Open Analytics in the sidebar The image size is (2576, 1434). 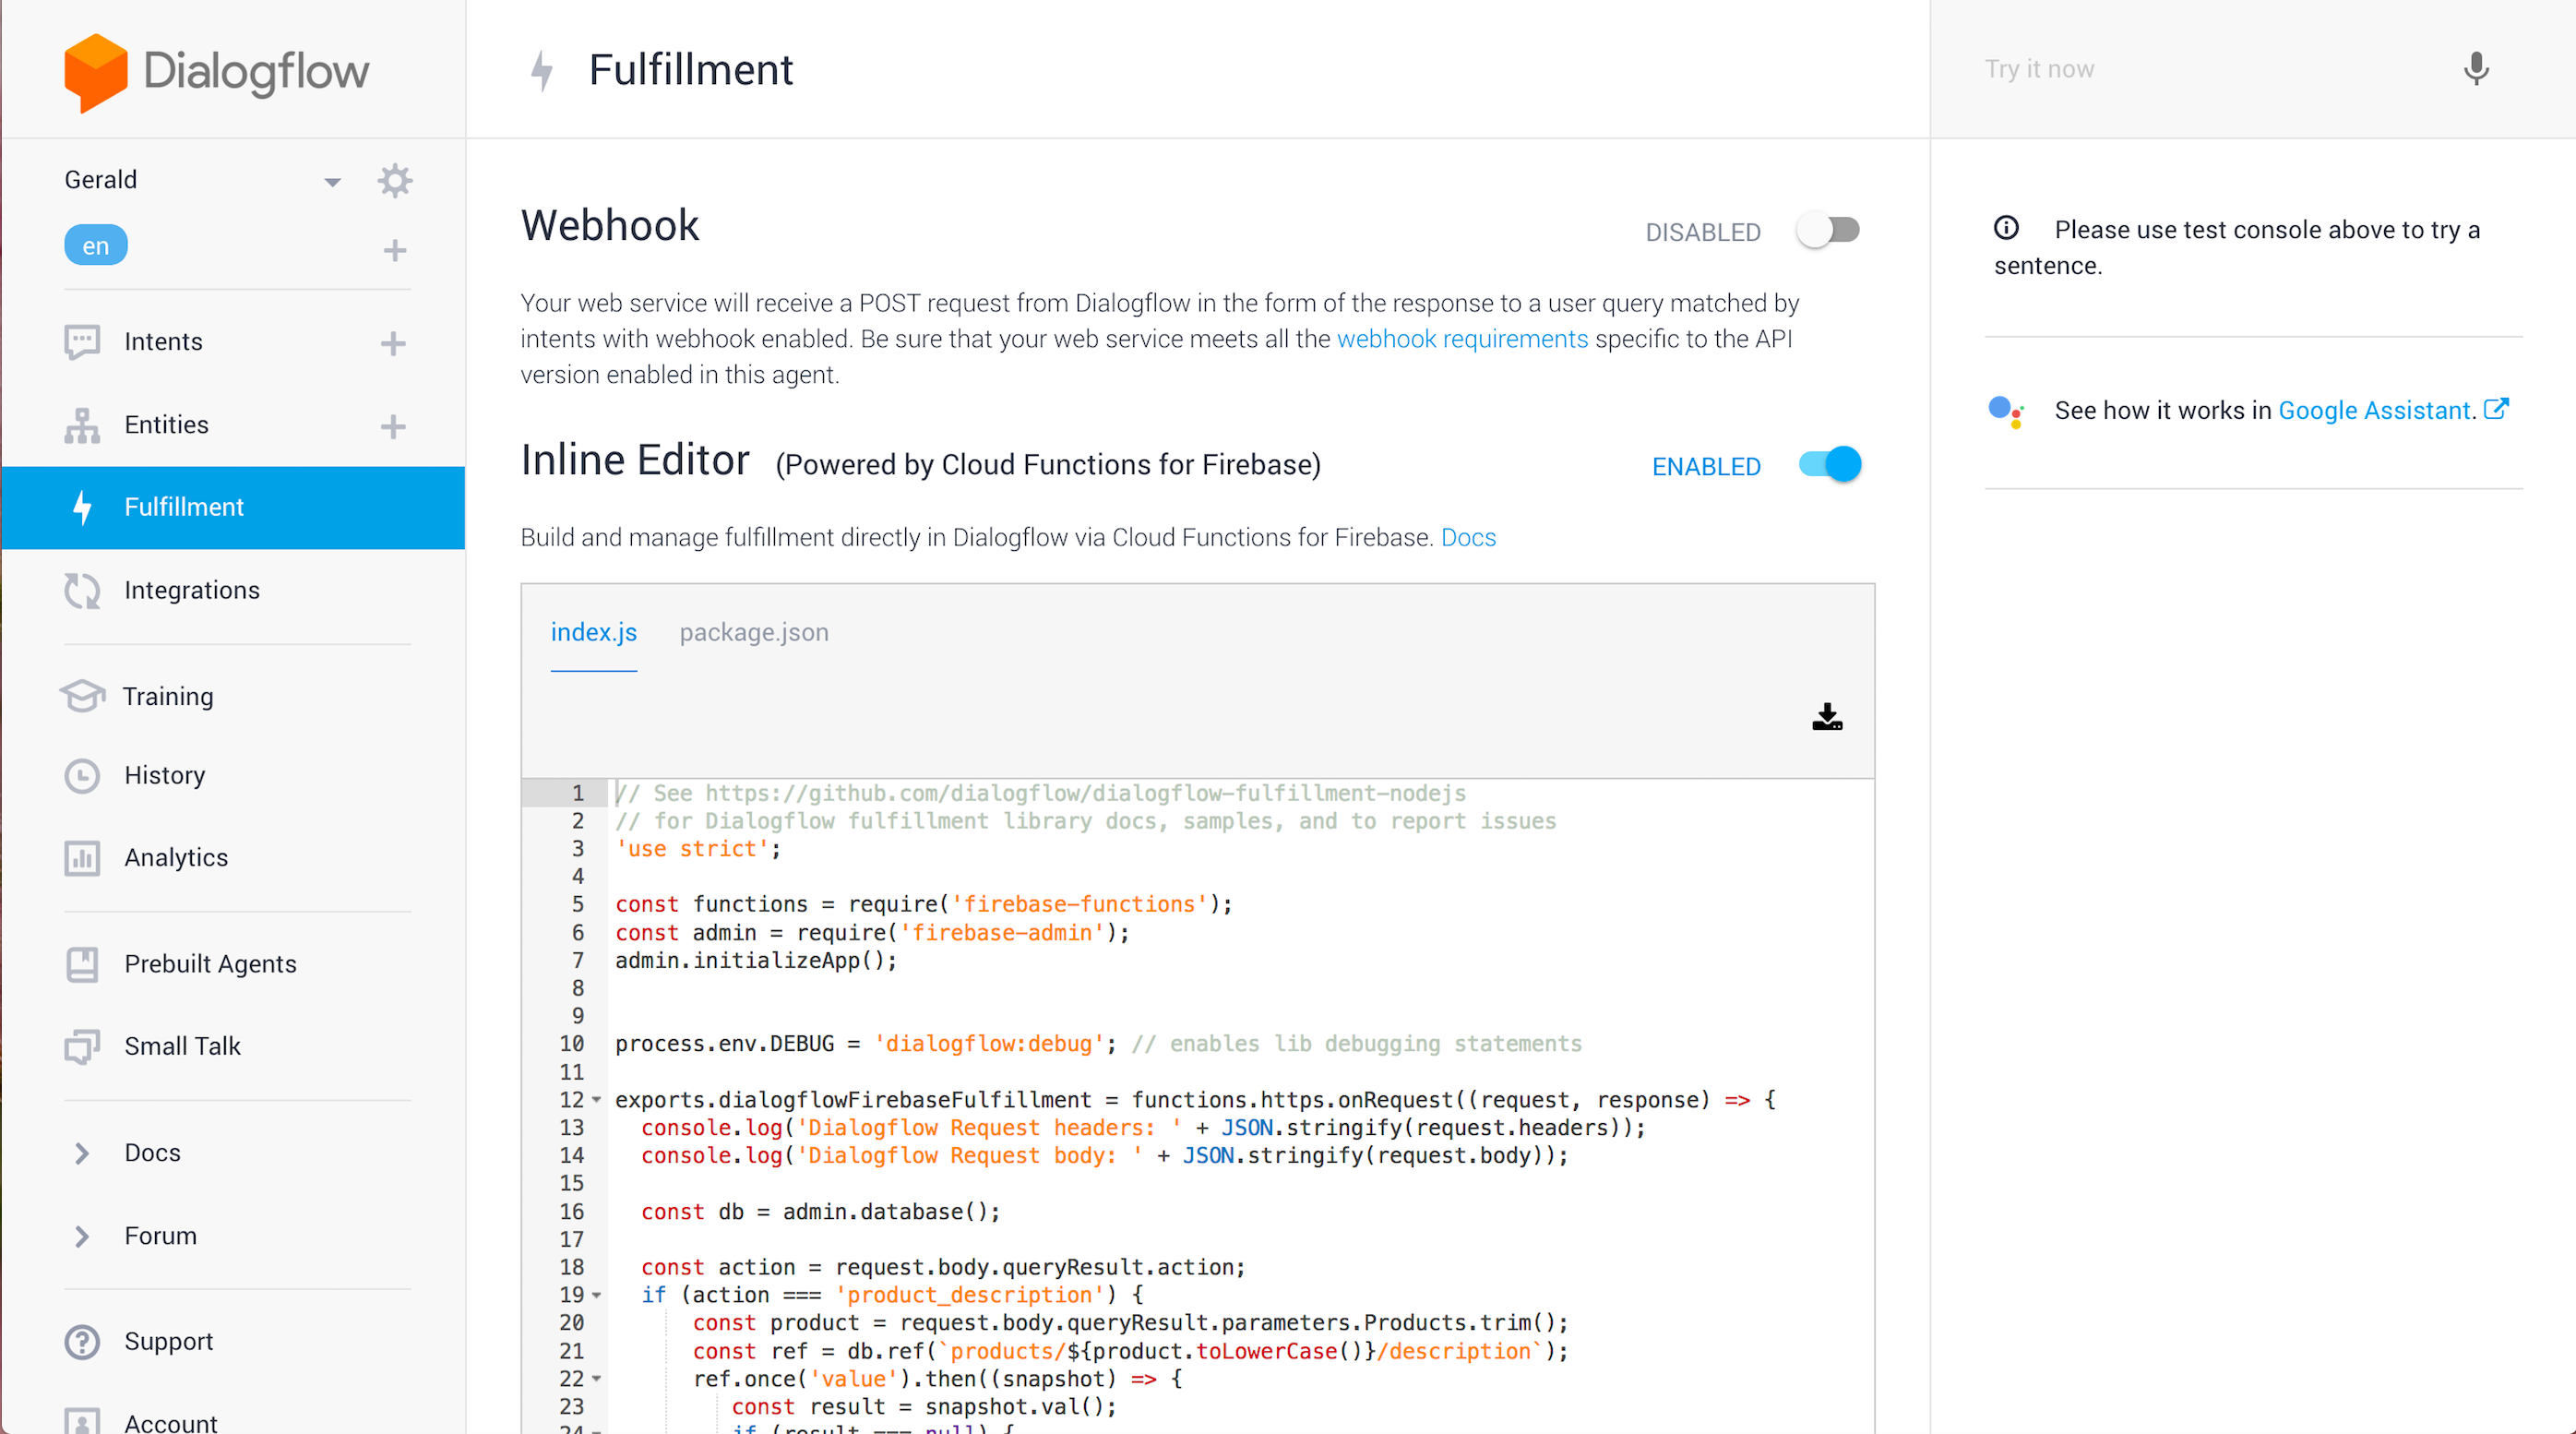coord(176,858)
